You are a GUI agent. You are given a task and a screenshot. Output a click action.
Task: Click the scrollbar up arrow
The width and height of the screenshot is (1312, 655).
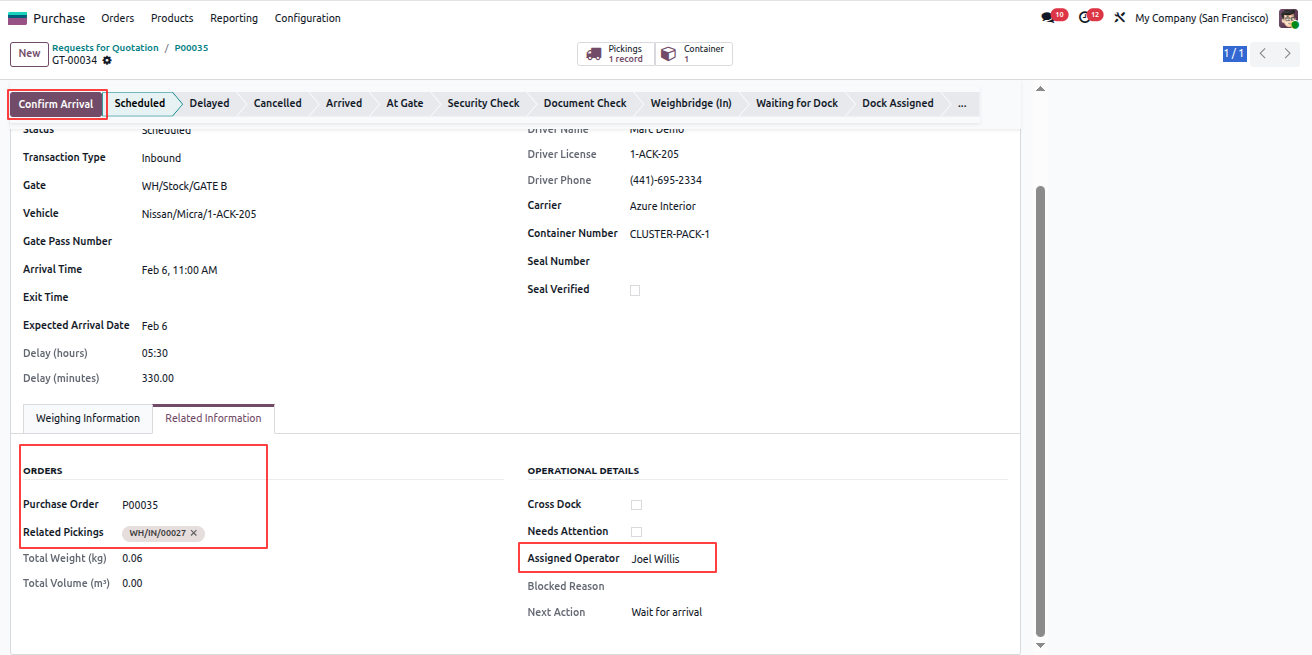coord(1040,89)
